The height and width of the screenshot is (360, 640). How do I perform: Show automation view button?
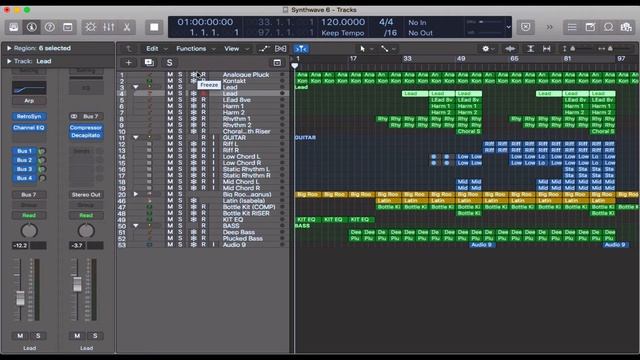264,49
